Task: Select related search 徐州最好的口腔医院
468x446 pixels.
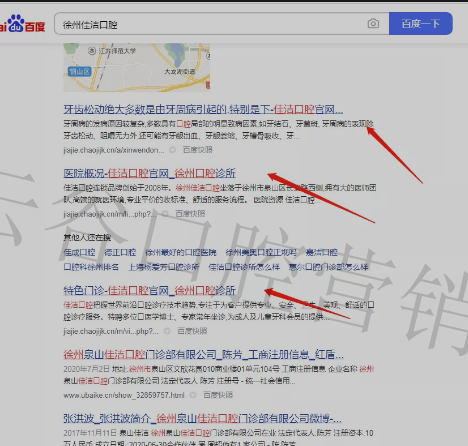Action: (181, 252)
